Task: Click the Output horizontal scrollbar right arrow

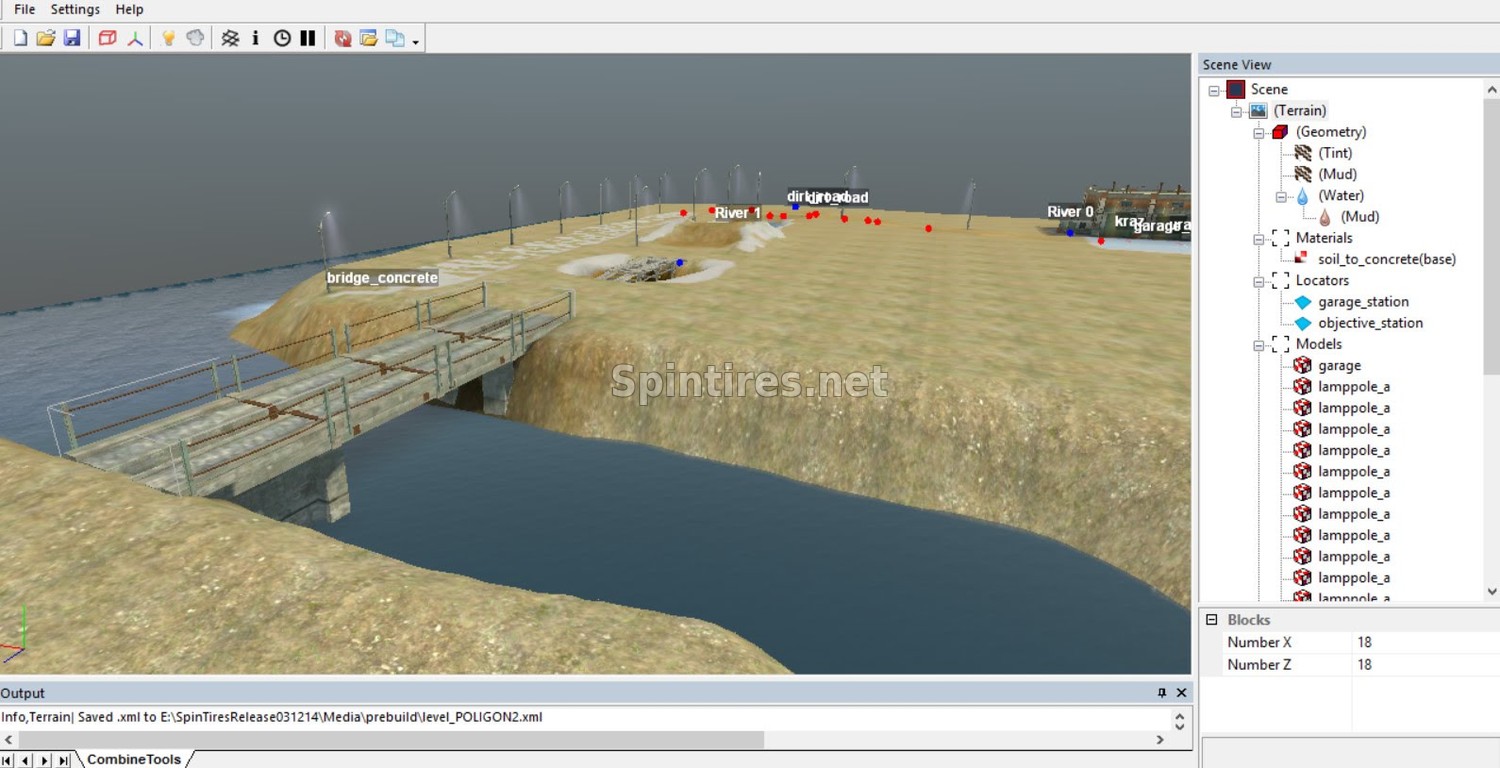Action: click(1160, 740)
